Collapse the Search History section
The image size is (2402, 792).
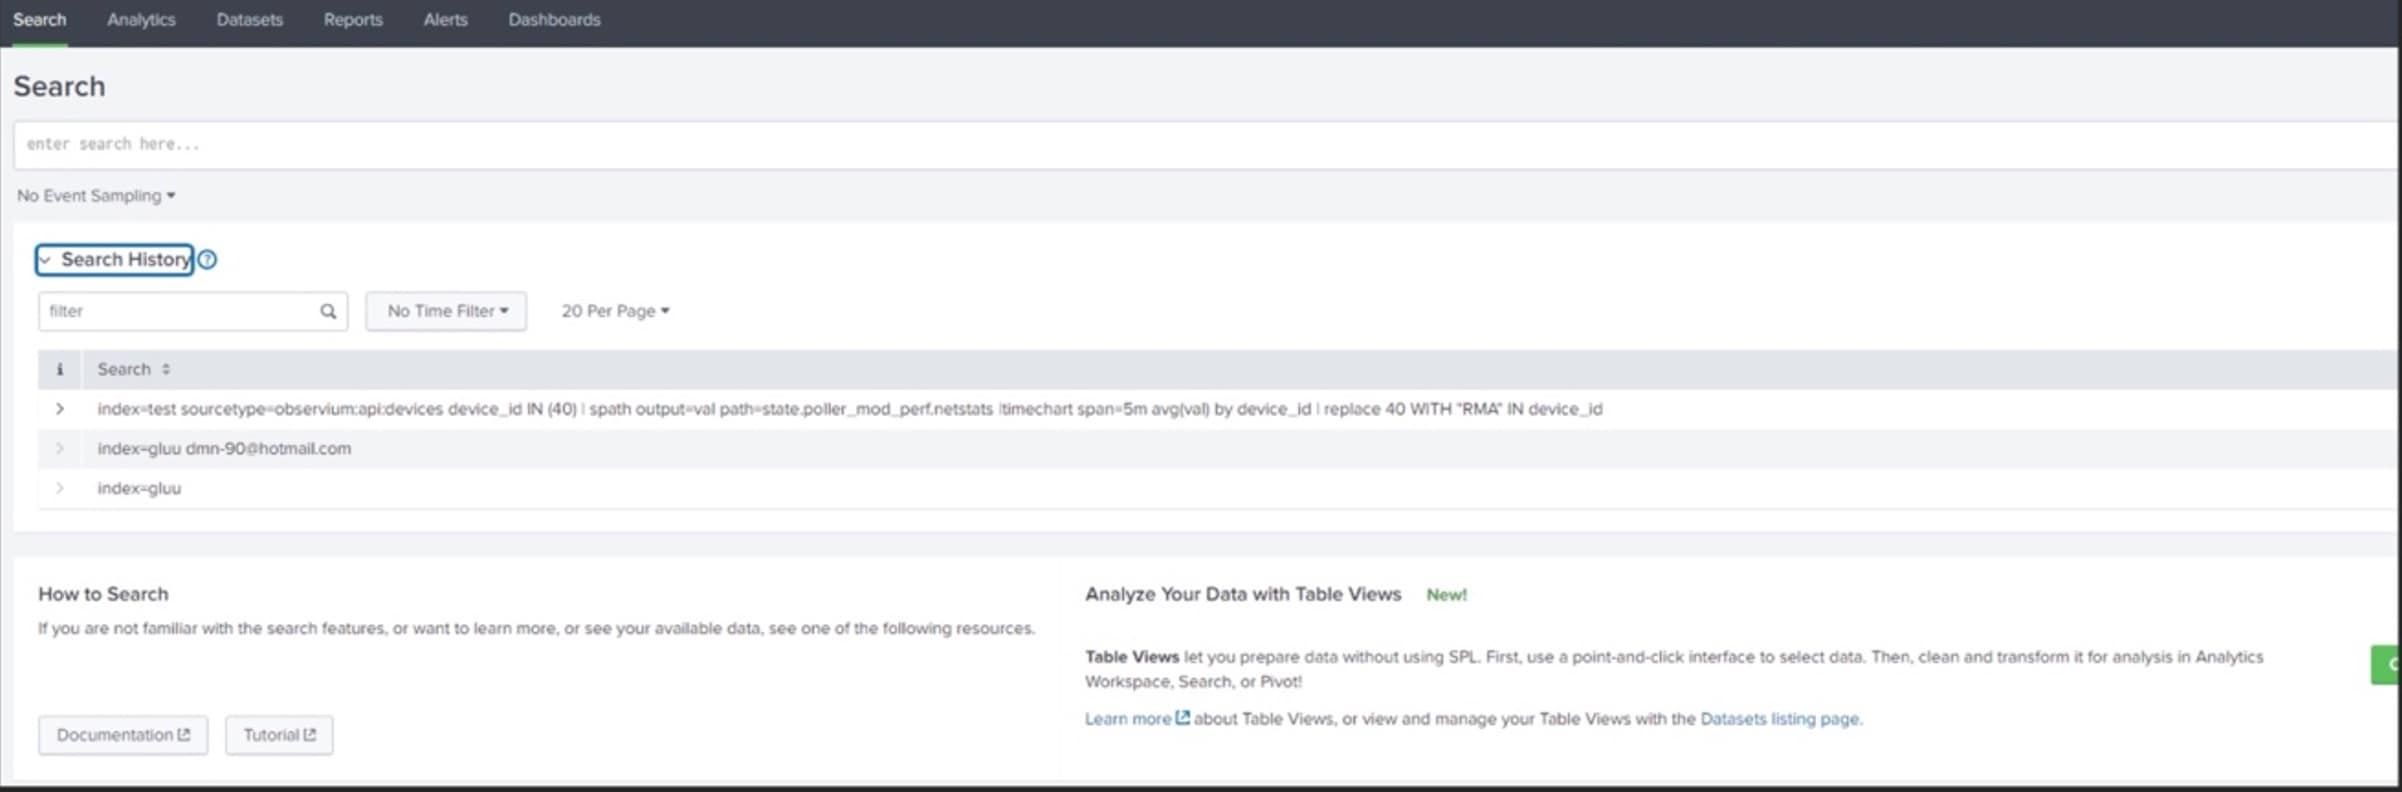coord(114,260)
